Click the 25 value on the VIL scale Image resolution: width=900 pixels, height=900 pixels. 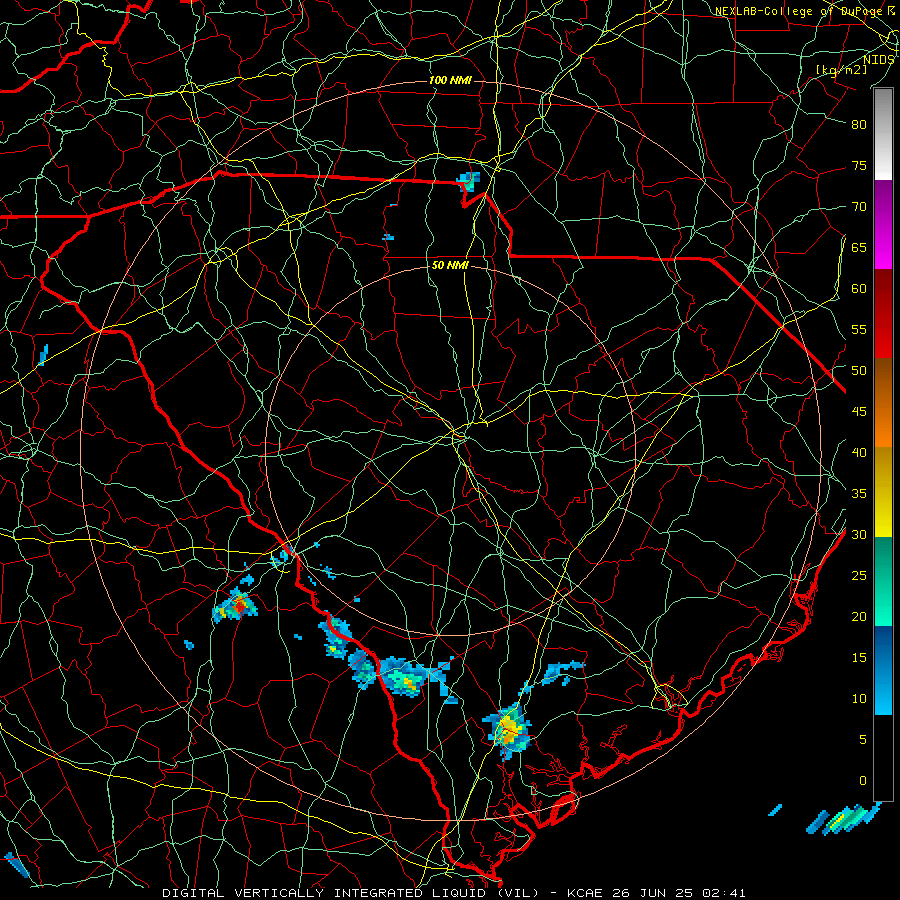859,576
